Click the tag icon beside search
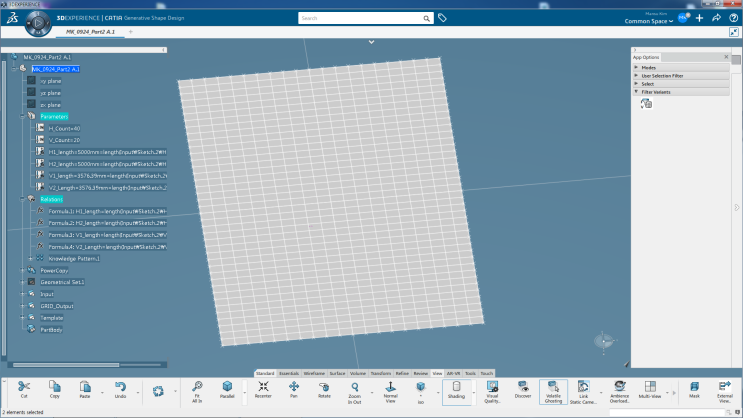This screenshot has height=418, width=743. [442, 18]
